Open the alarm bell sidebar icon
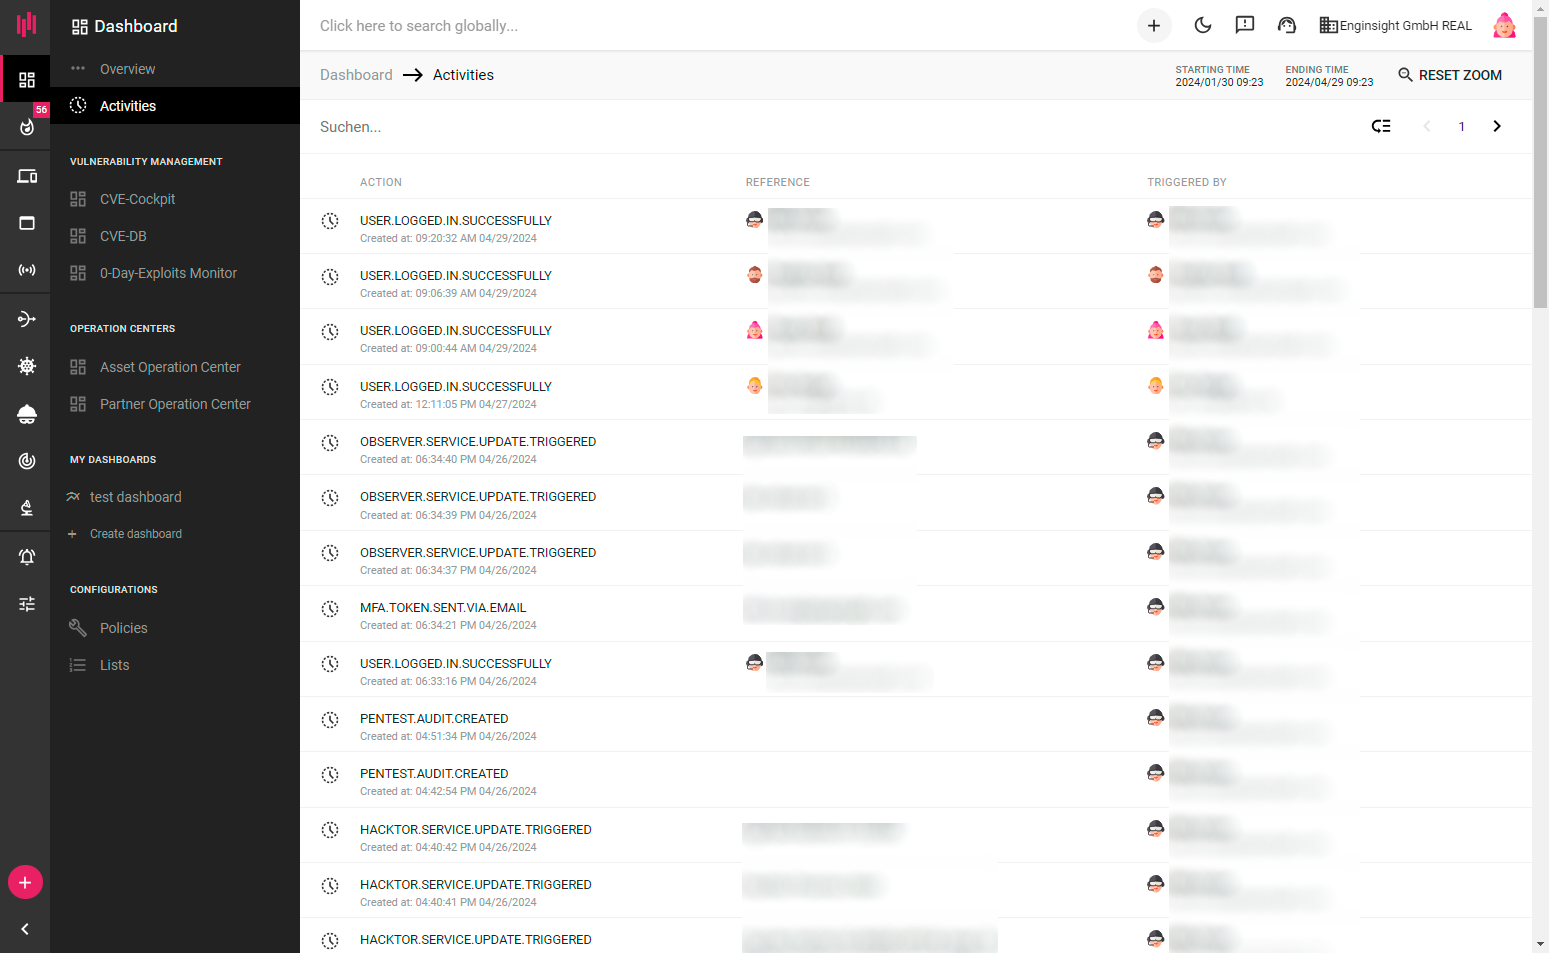 pos(27,557)
